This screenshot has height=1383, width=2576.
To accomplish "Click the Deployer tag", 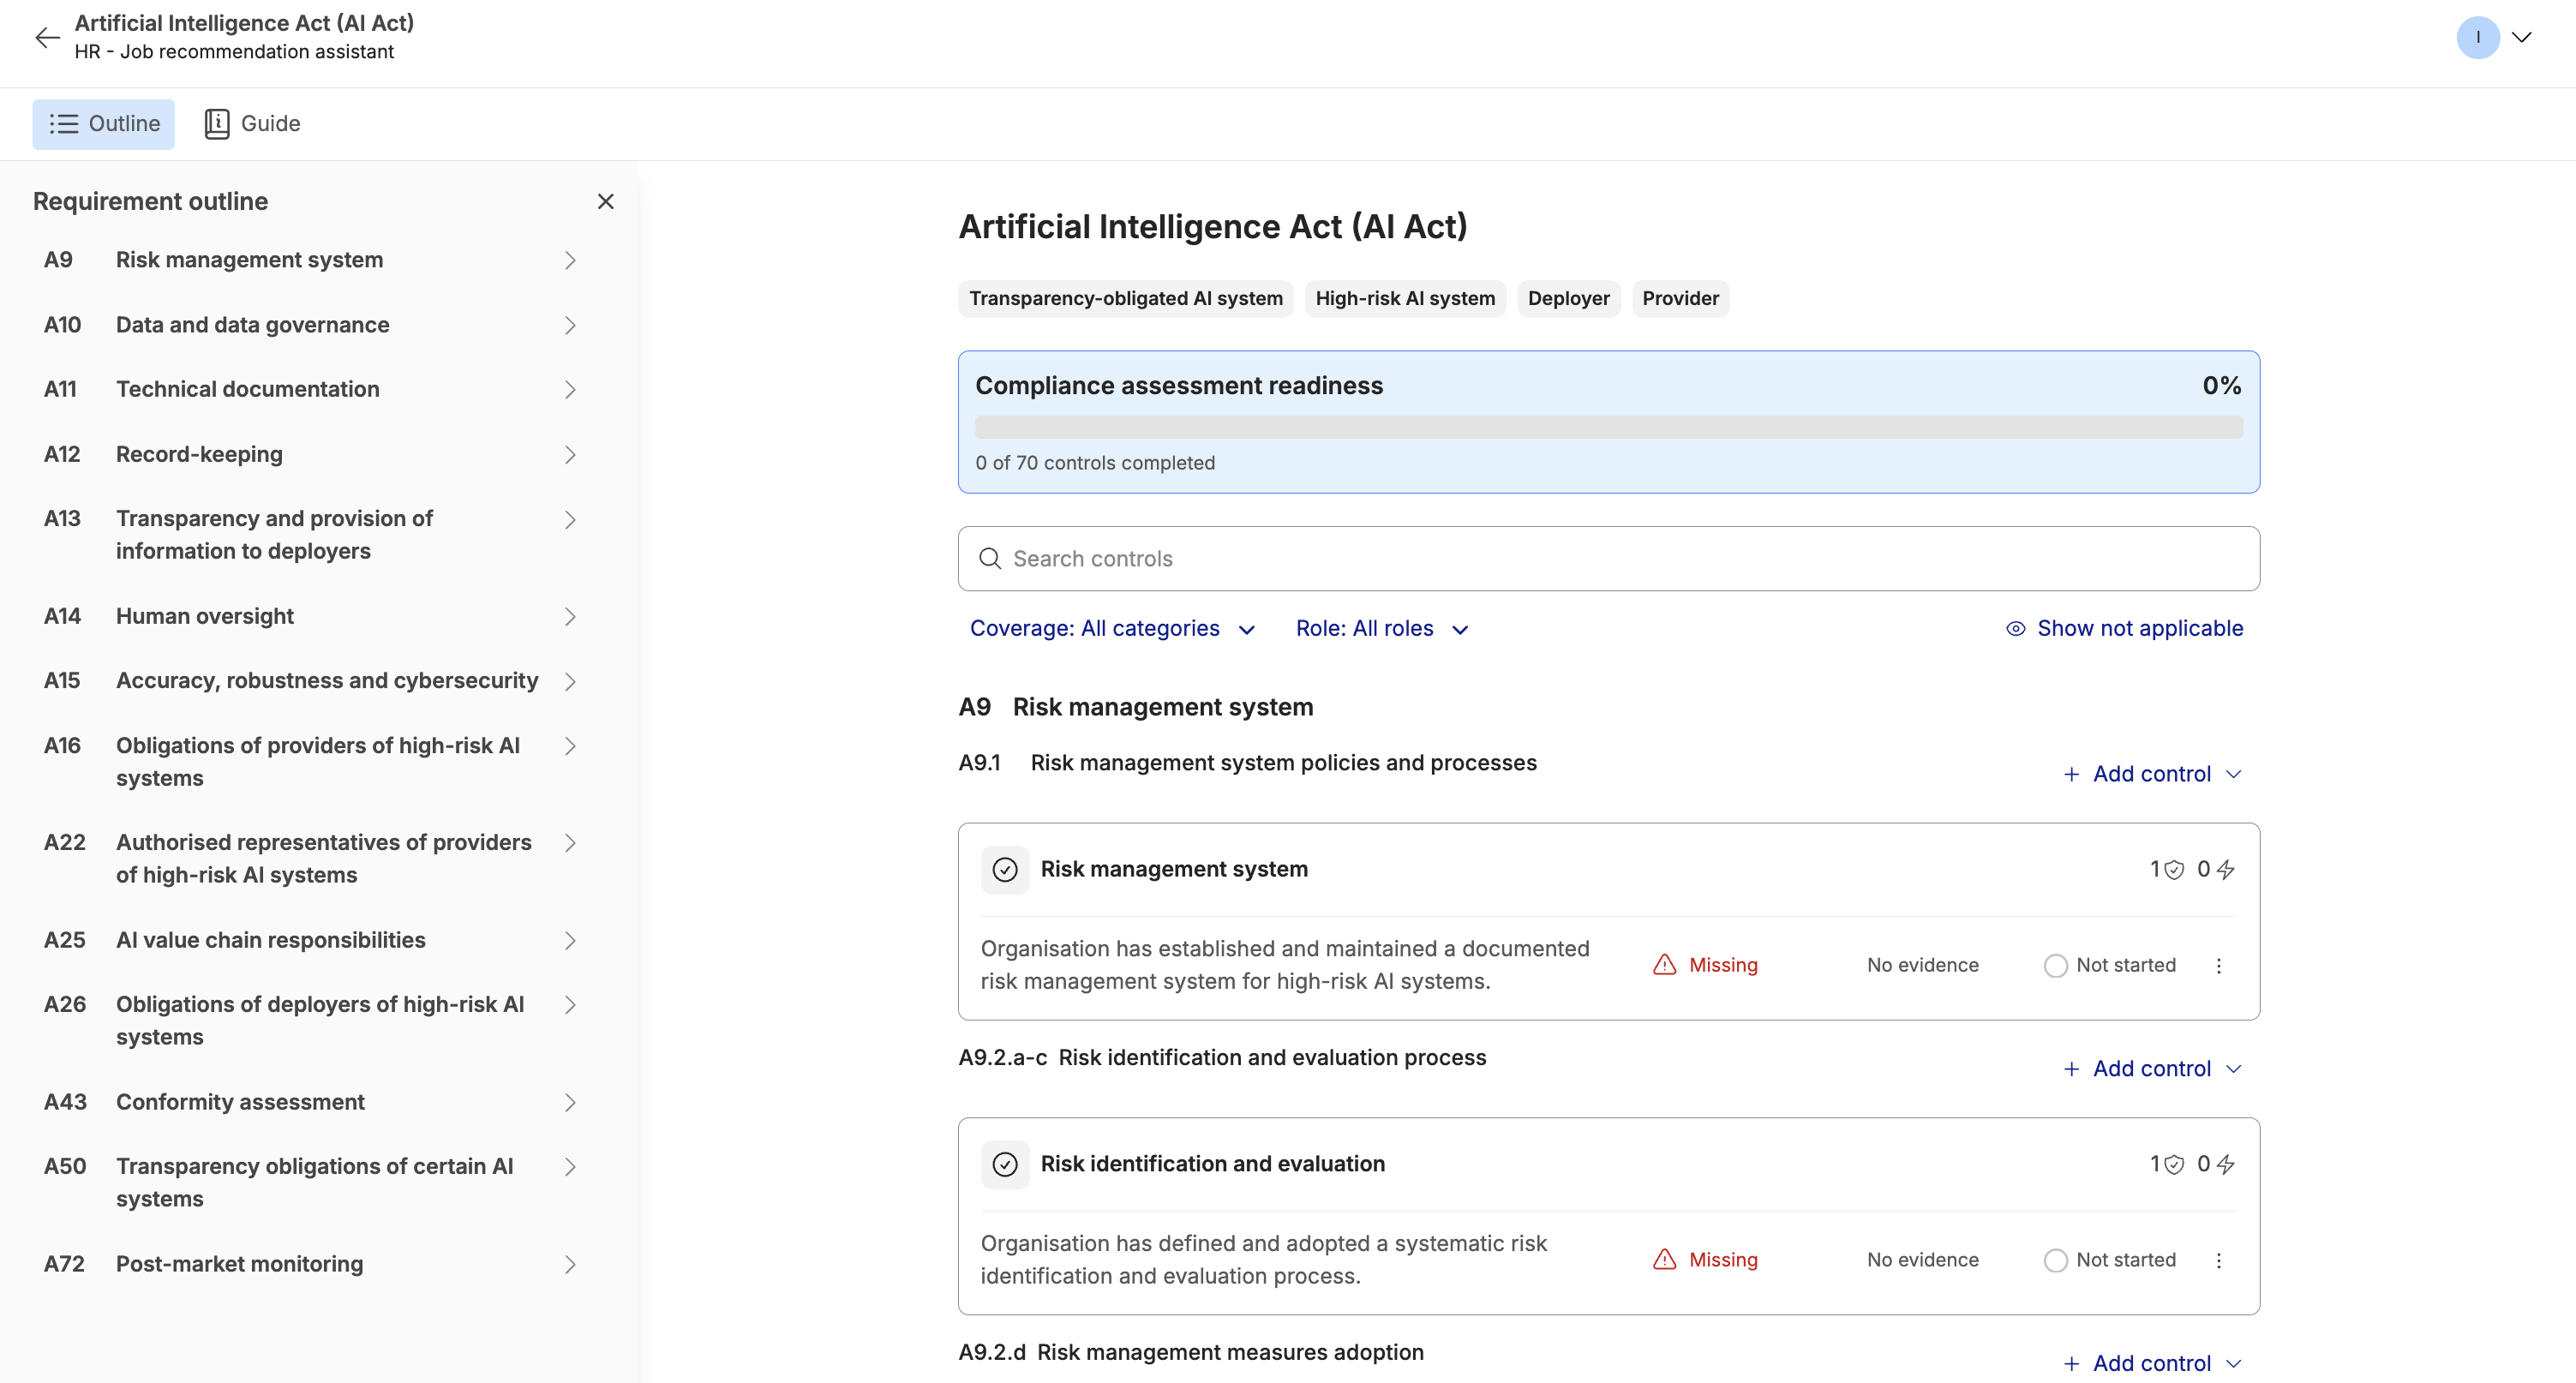I will [1568, 298].
